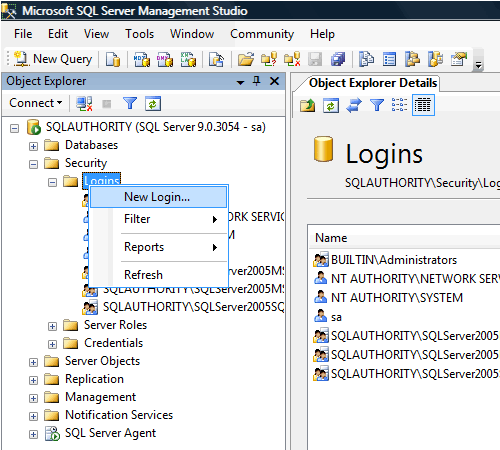Open the Registered Servers window
The height and width of the screenshot is (450, 500).
pos(366,59)
